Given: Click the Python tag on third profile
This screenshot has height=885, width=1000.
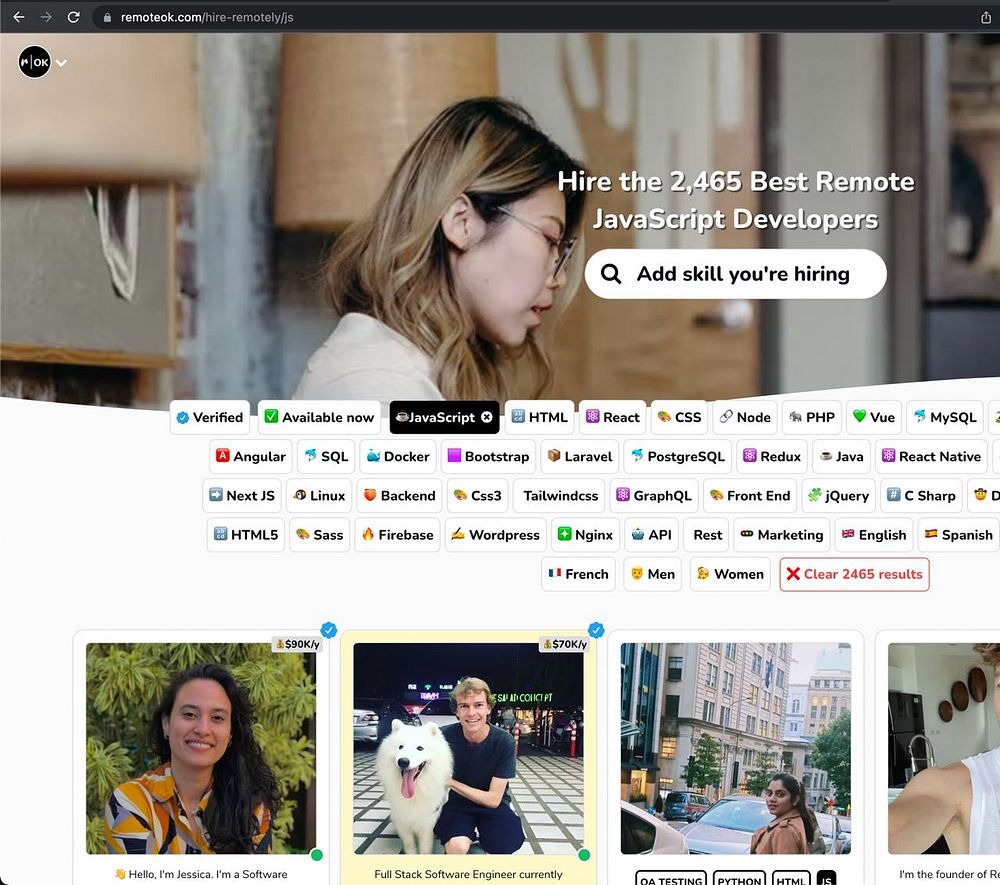Looking at the screenshot, I should (739, 880).
